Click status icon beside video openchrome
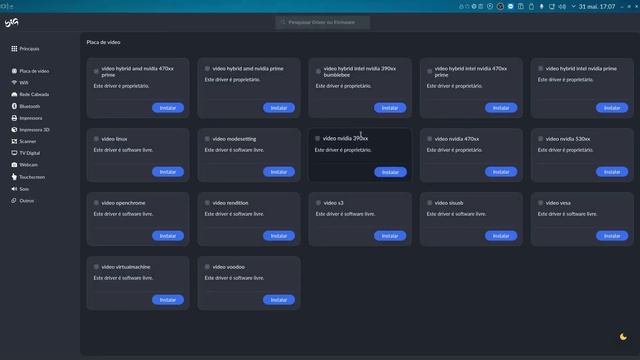Screen dimensions: 640x360 pos(96,203)
